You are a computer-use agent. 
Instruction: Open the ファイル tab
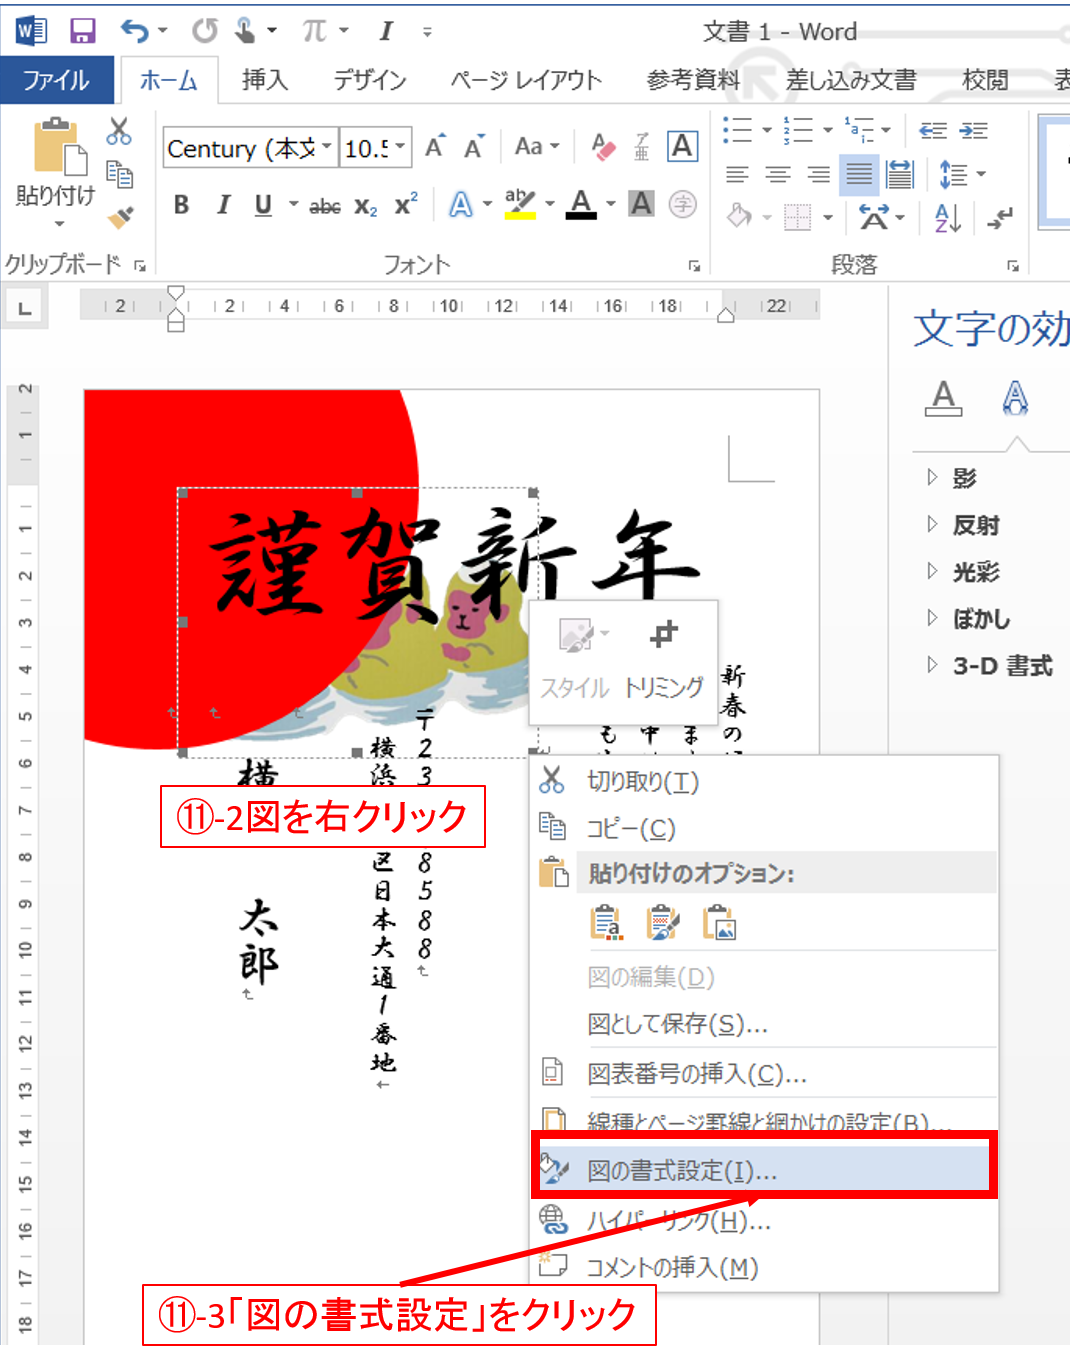click(x=56, y=80)
